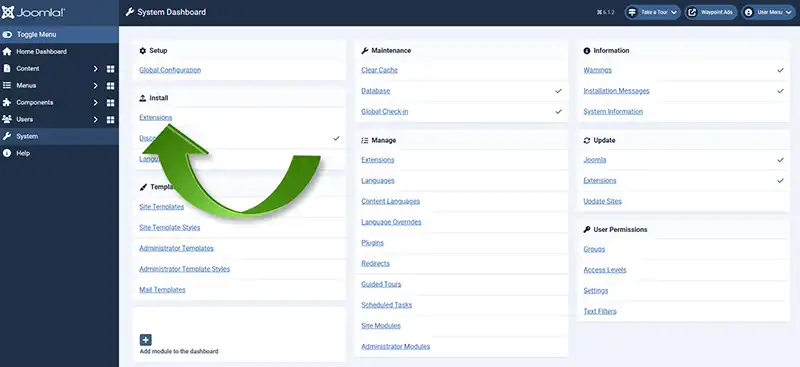Click Clear Cache link
The image size is (800, 367).
click(x=379, y=70)
